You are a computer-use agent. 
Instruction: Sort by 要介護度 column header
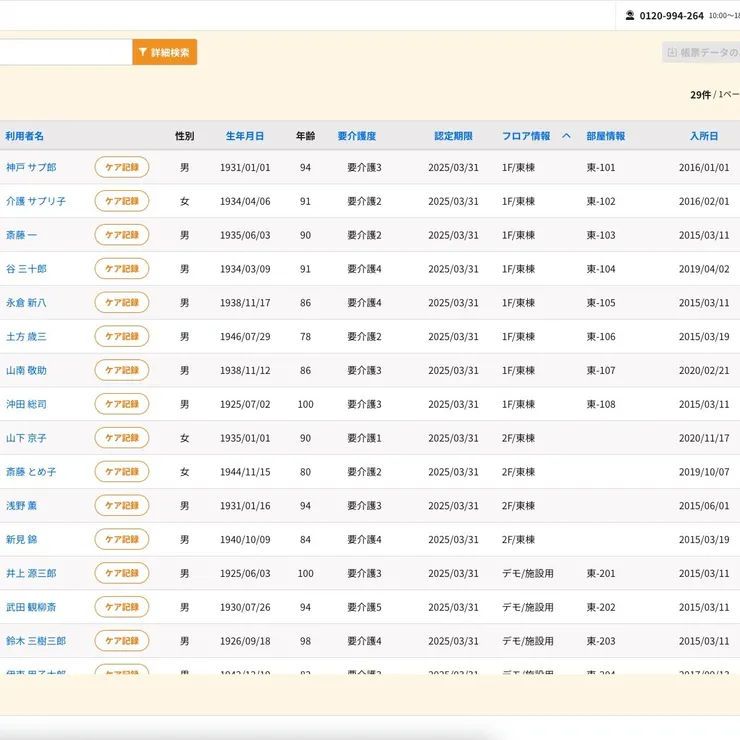pos(357,136)
